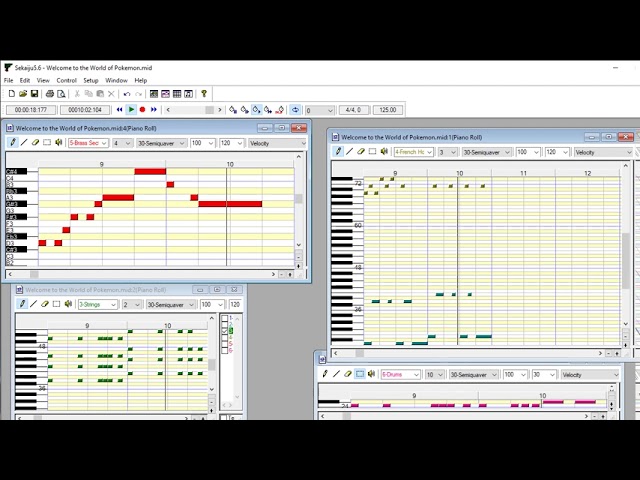Check track 6 checkbox in Strings window list
Image resolution: width=640 pixels, height=480 pixels.
click(224, 351)
